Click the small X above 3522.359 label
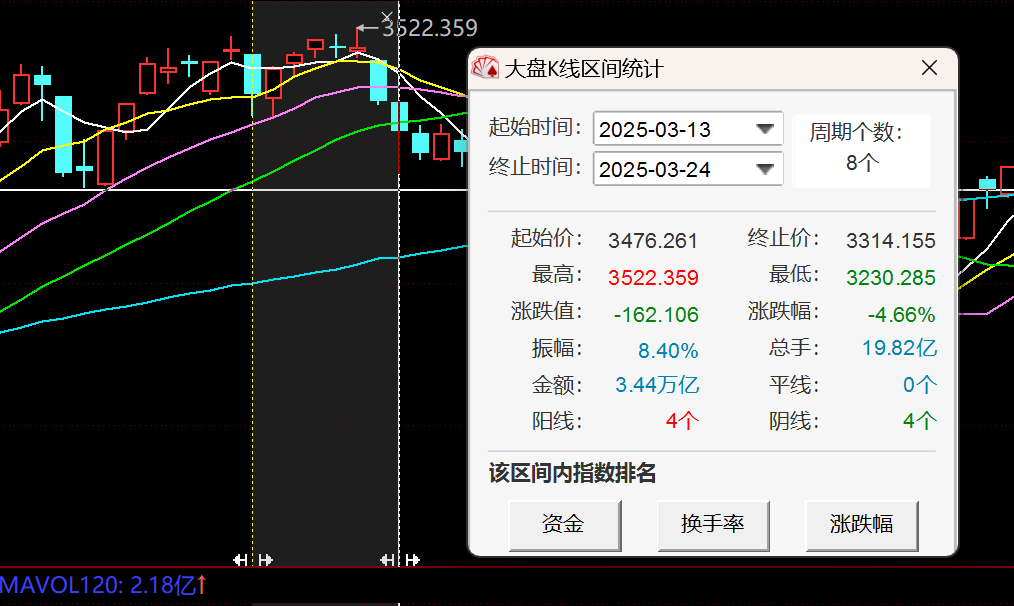This screenshot has width=1014, height=606. click(x=387, y=16)
